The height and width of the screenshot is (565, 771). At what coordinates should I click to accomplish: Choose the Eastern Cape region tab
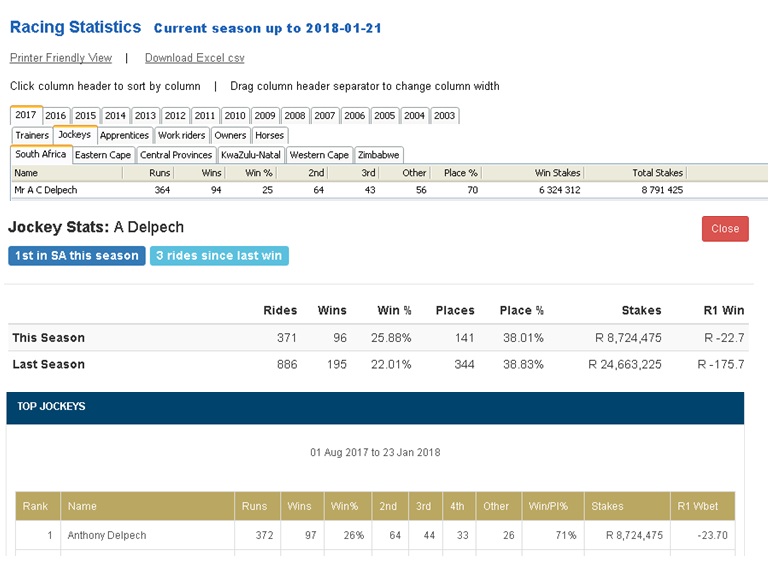[x=103, y=155]
